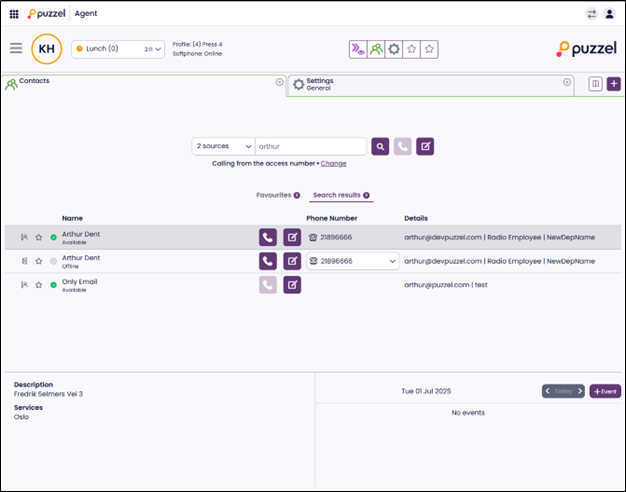This screenshot has width=626, height=492.
Task: Favourite the Offline Arthur Dent star
Action: (x=39, y=261)
